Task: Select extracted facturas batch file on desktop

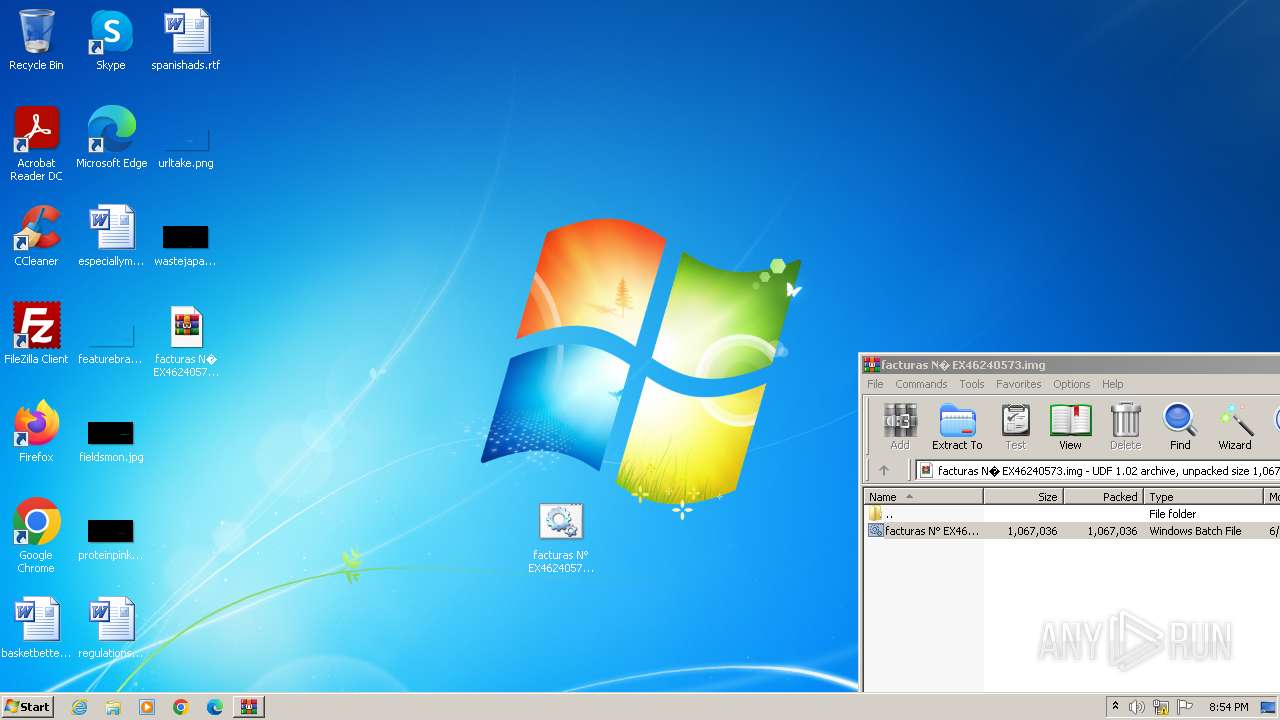Action: pos(561,538)
